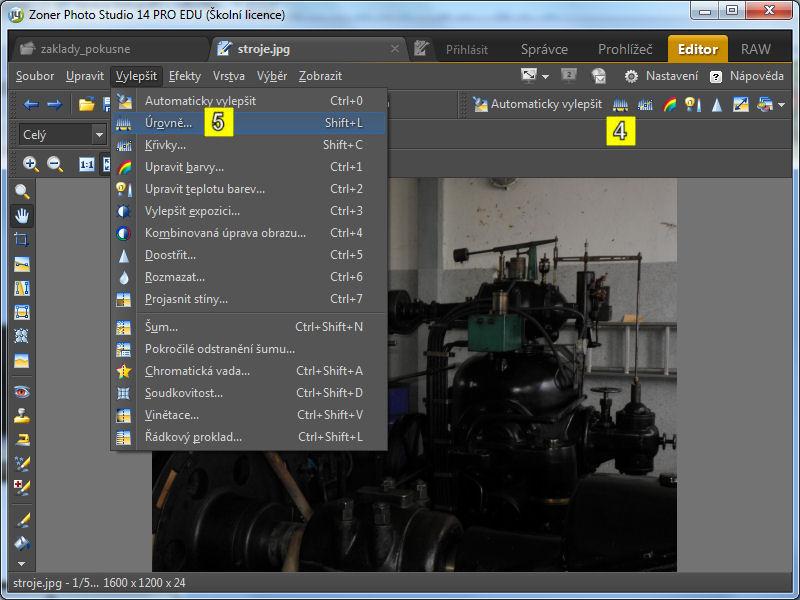Screen dimensions: 800x600
Task: Close the stroje.jpg tab
Action: pyautogui.click(x=395, y=48)
